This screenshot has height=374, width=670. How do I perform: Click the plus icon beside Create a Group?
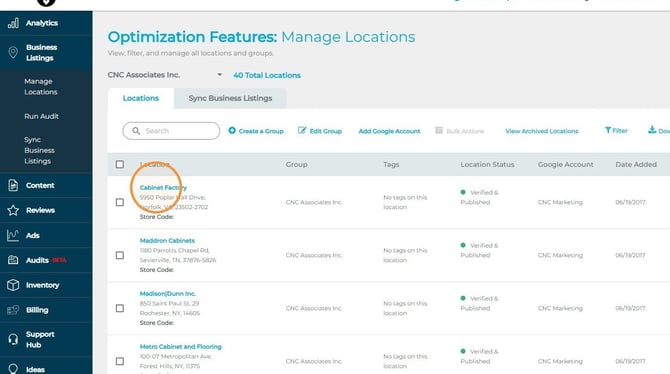point(232,130)
